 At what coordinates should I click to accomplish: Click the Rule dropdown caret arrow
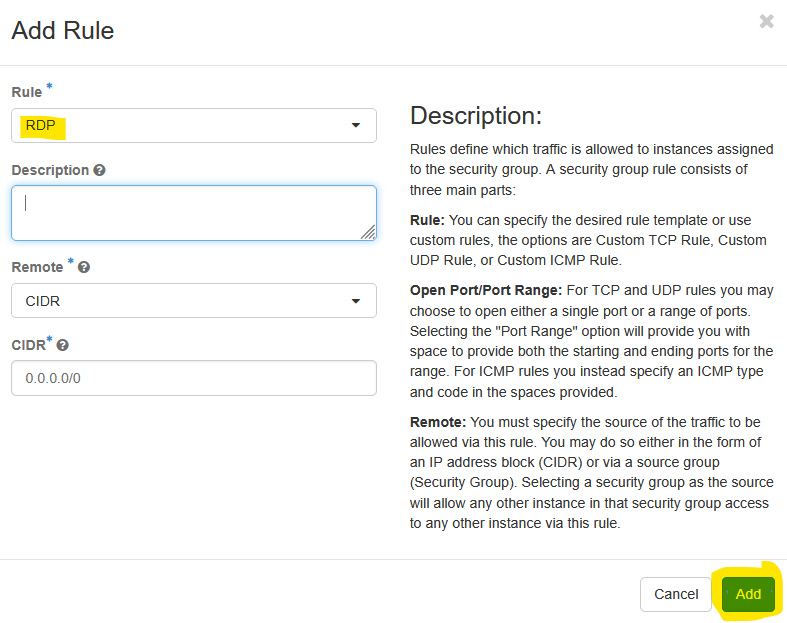[x=356, y=126]
